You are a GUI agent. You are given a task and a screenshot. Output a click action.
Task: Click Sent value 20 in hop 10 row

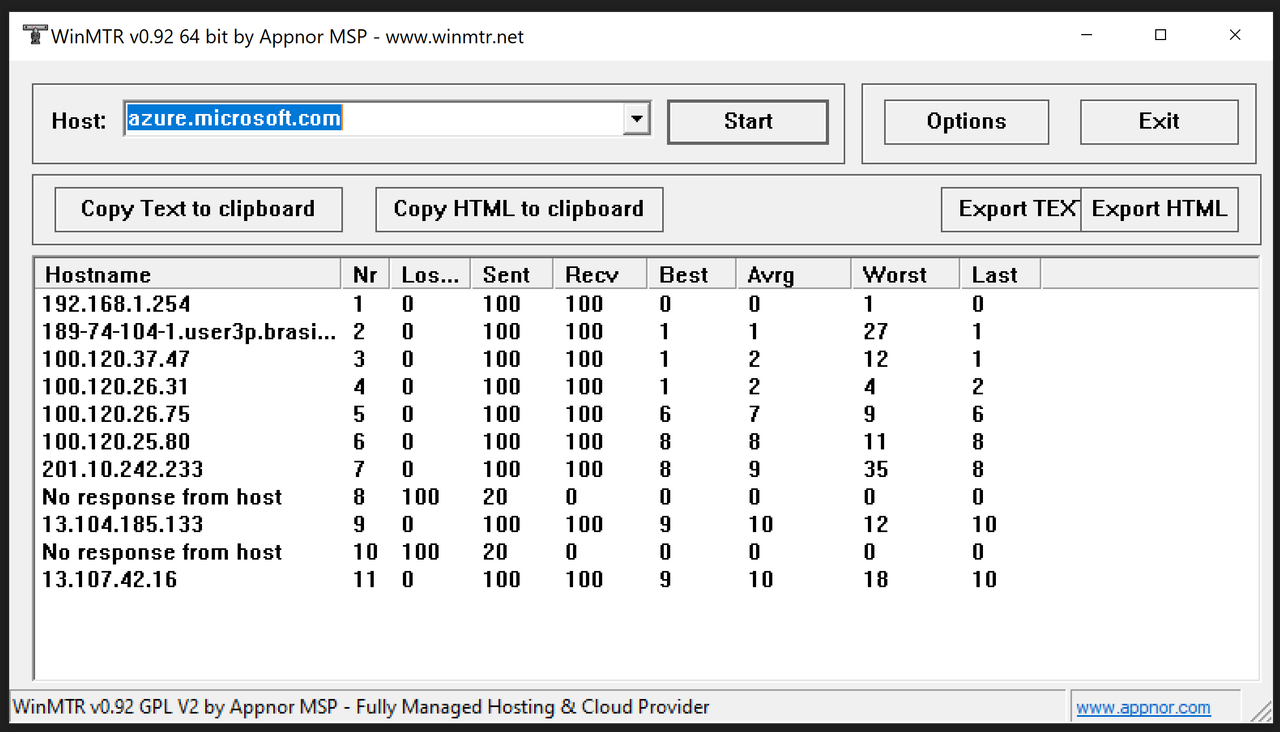494,552
